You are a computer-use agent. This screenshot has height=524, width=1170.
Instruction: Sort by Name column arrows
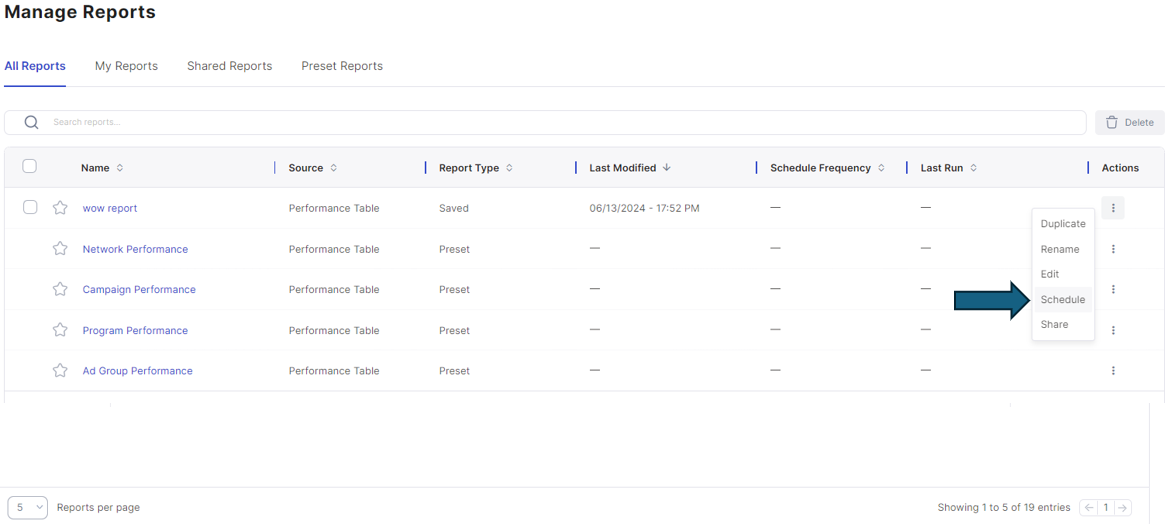tap(120, 168)
